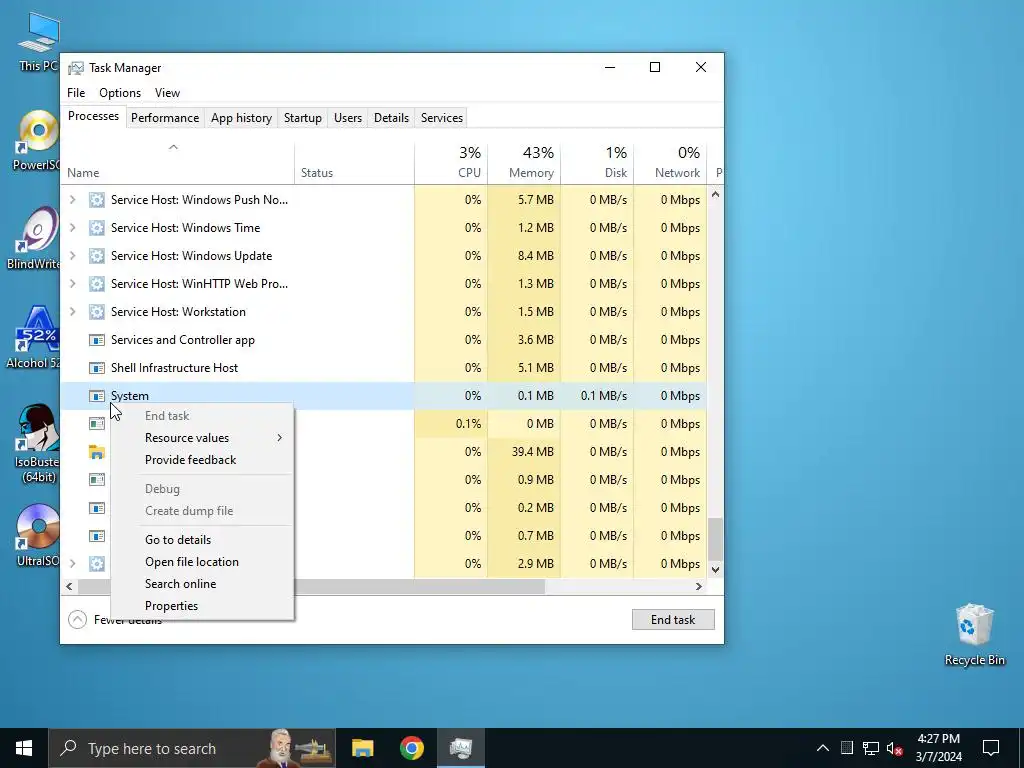This screenshot has width=1024, height=768.
Task: Select the PowerISO desktop shortcut
Action: (x=37, y=140)
